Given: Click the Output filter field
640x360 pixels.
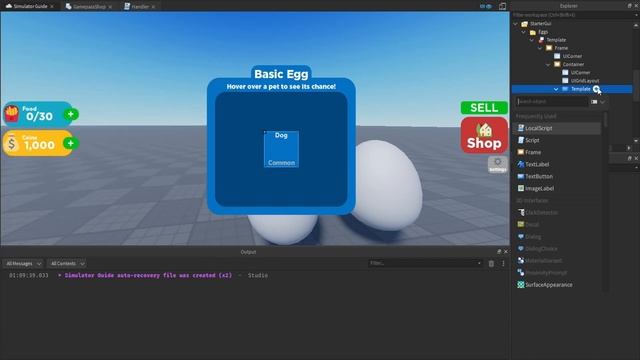Looking at the screenshot, I should pyautogui.click(x=425, y=263).
